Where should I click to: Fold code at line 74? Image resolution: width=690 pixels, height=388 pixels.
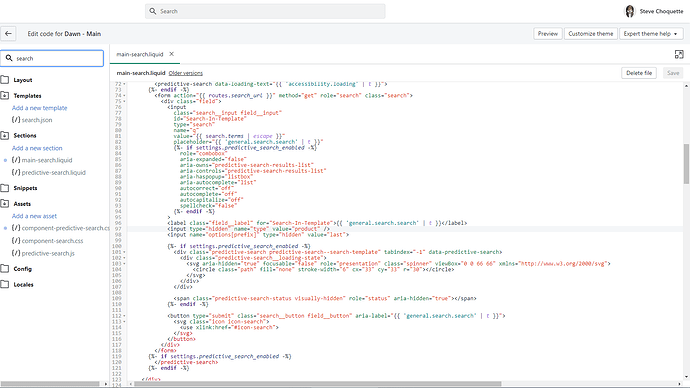[124, 95]
